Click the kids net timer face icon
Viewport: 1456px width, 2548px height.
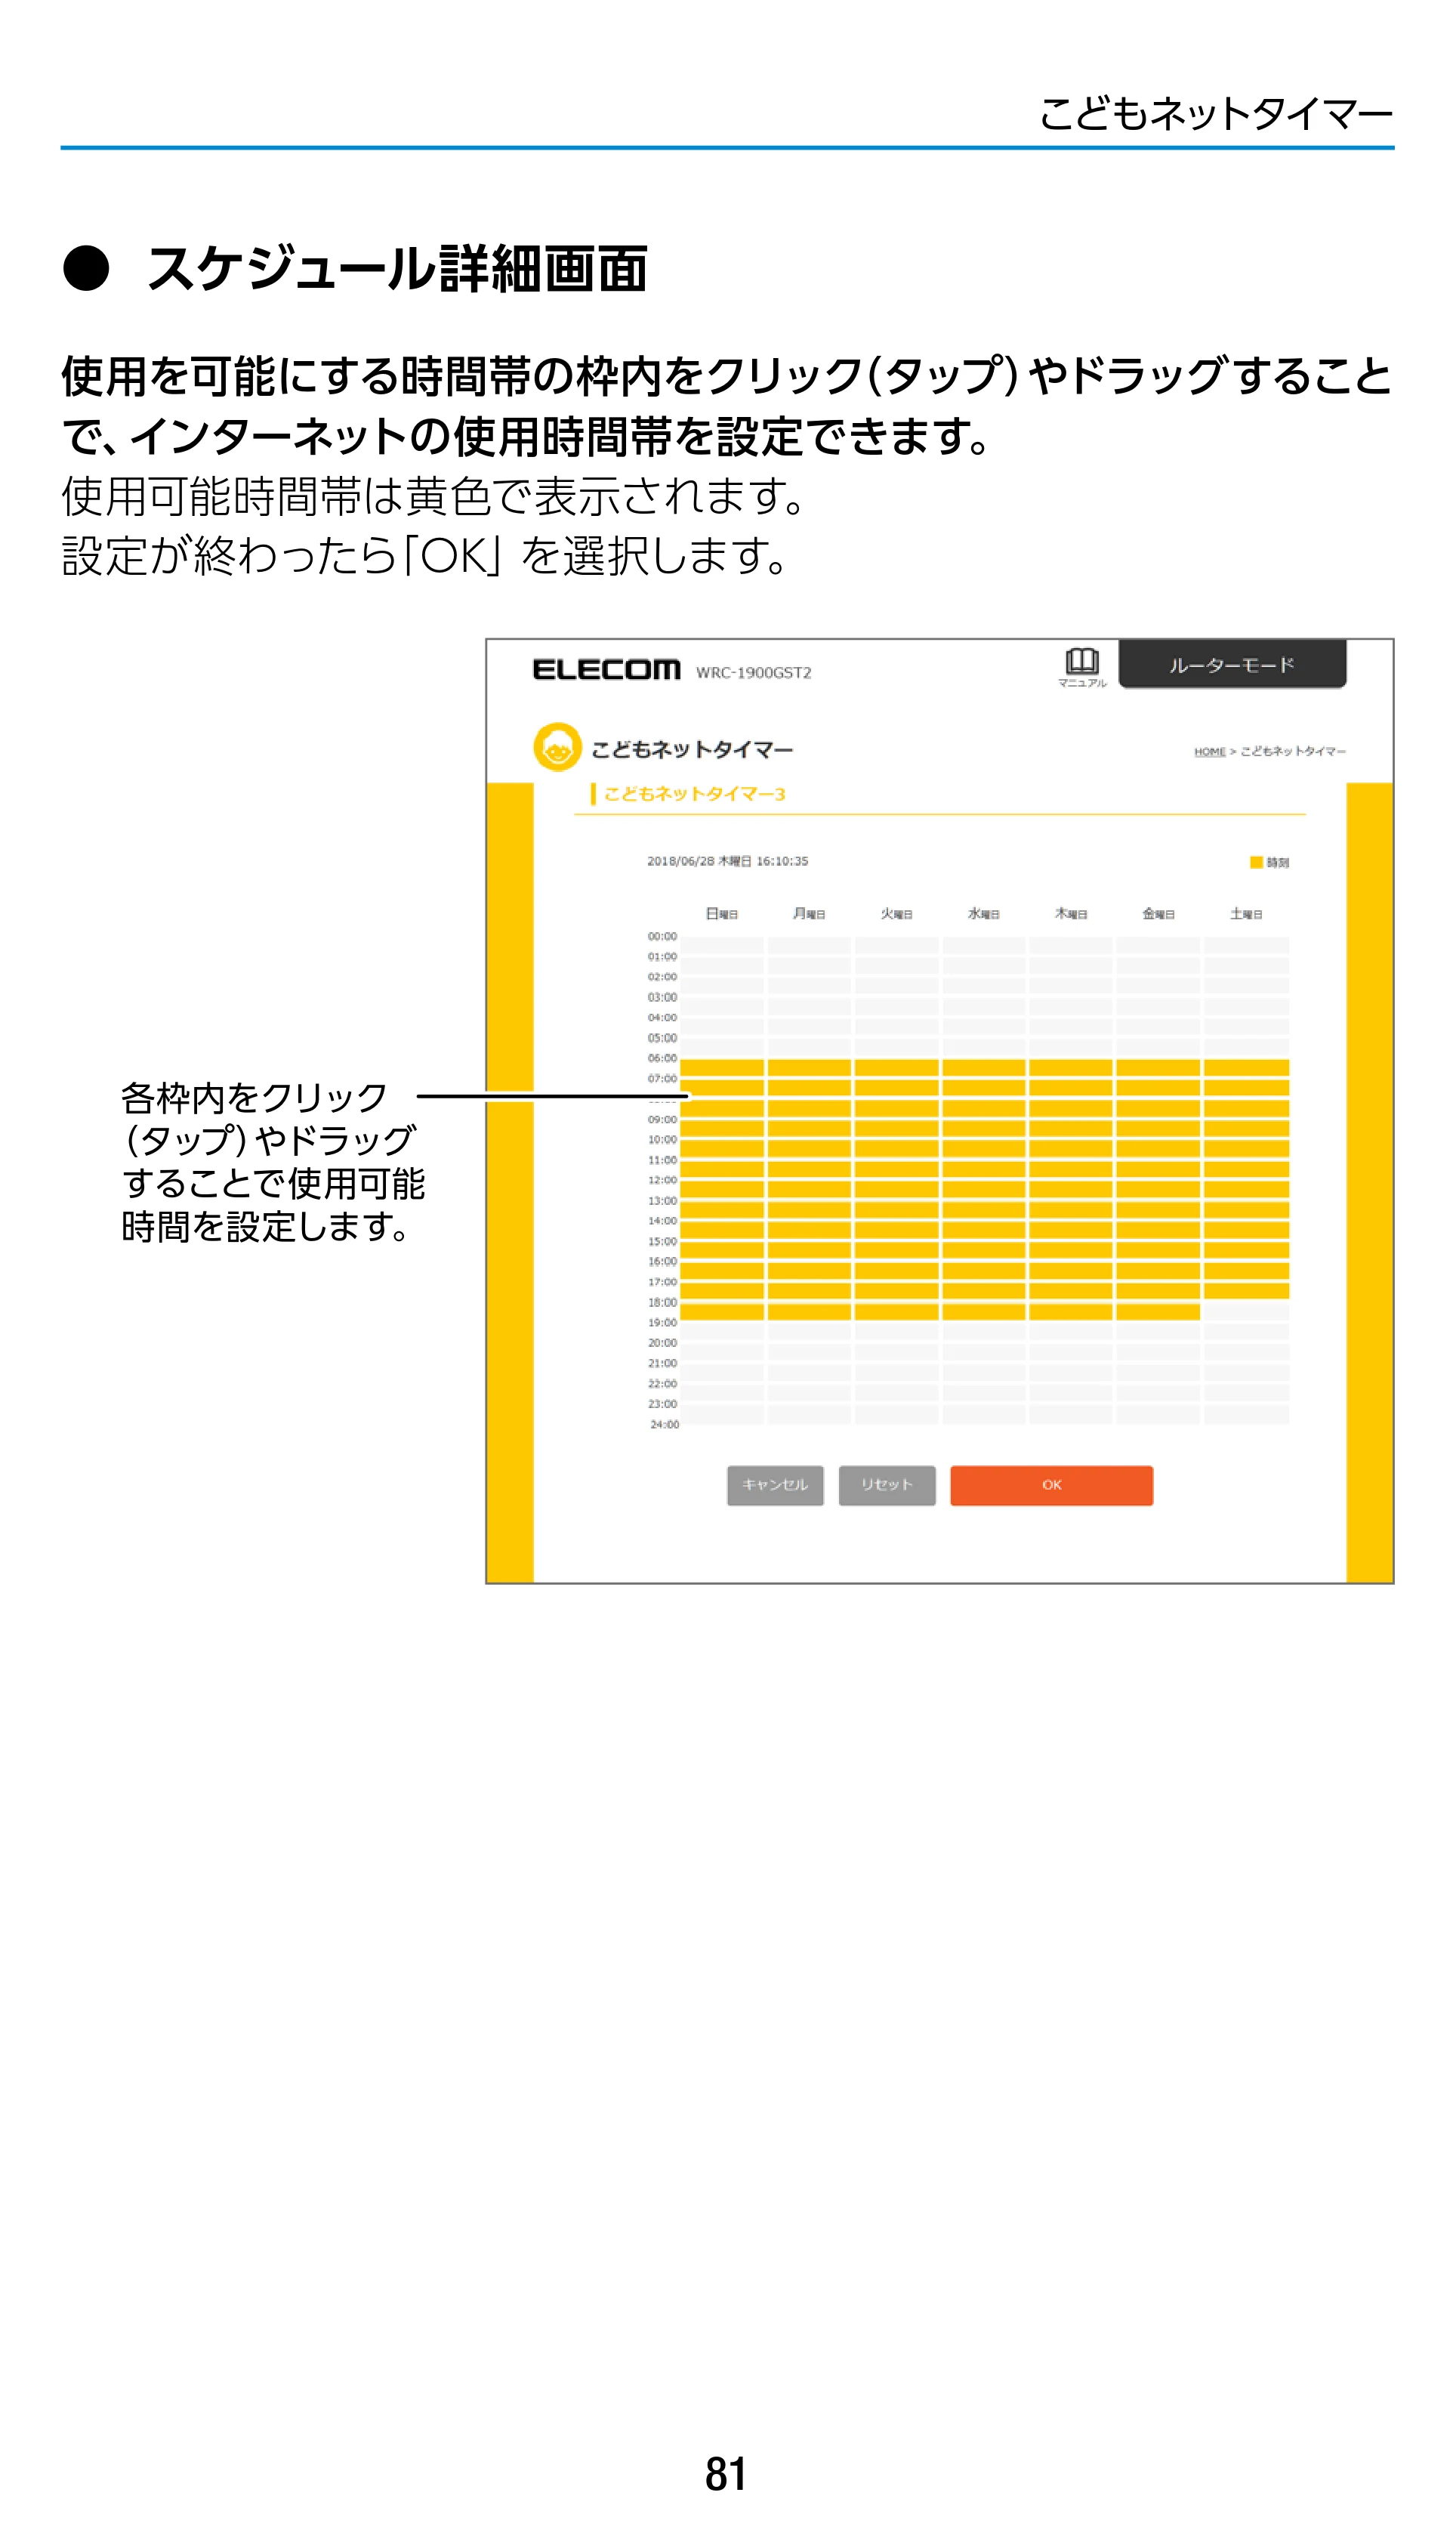pyautogui.click(x=557, y=747)
